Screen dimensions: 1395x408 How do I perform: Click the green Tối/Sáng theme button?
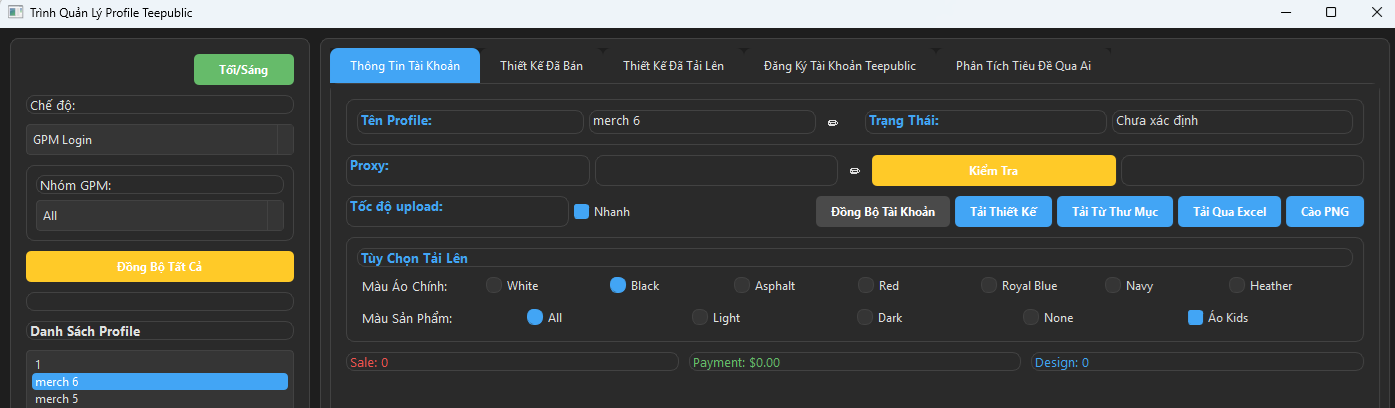pyautogui.click(x=244, y=70)
